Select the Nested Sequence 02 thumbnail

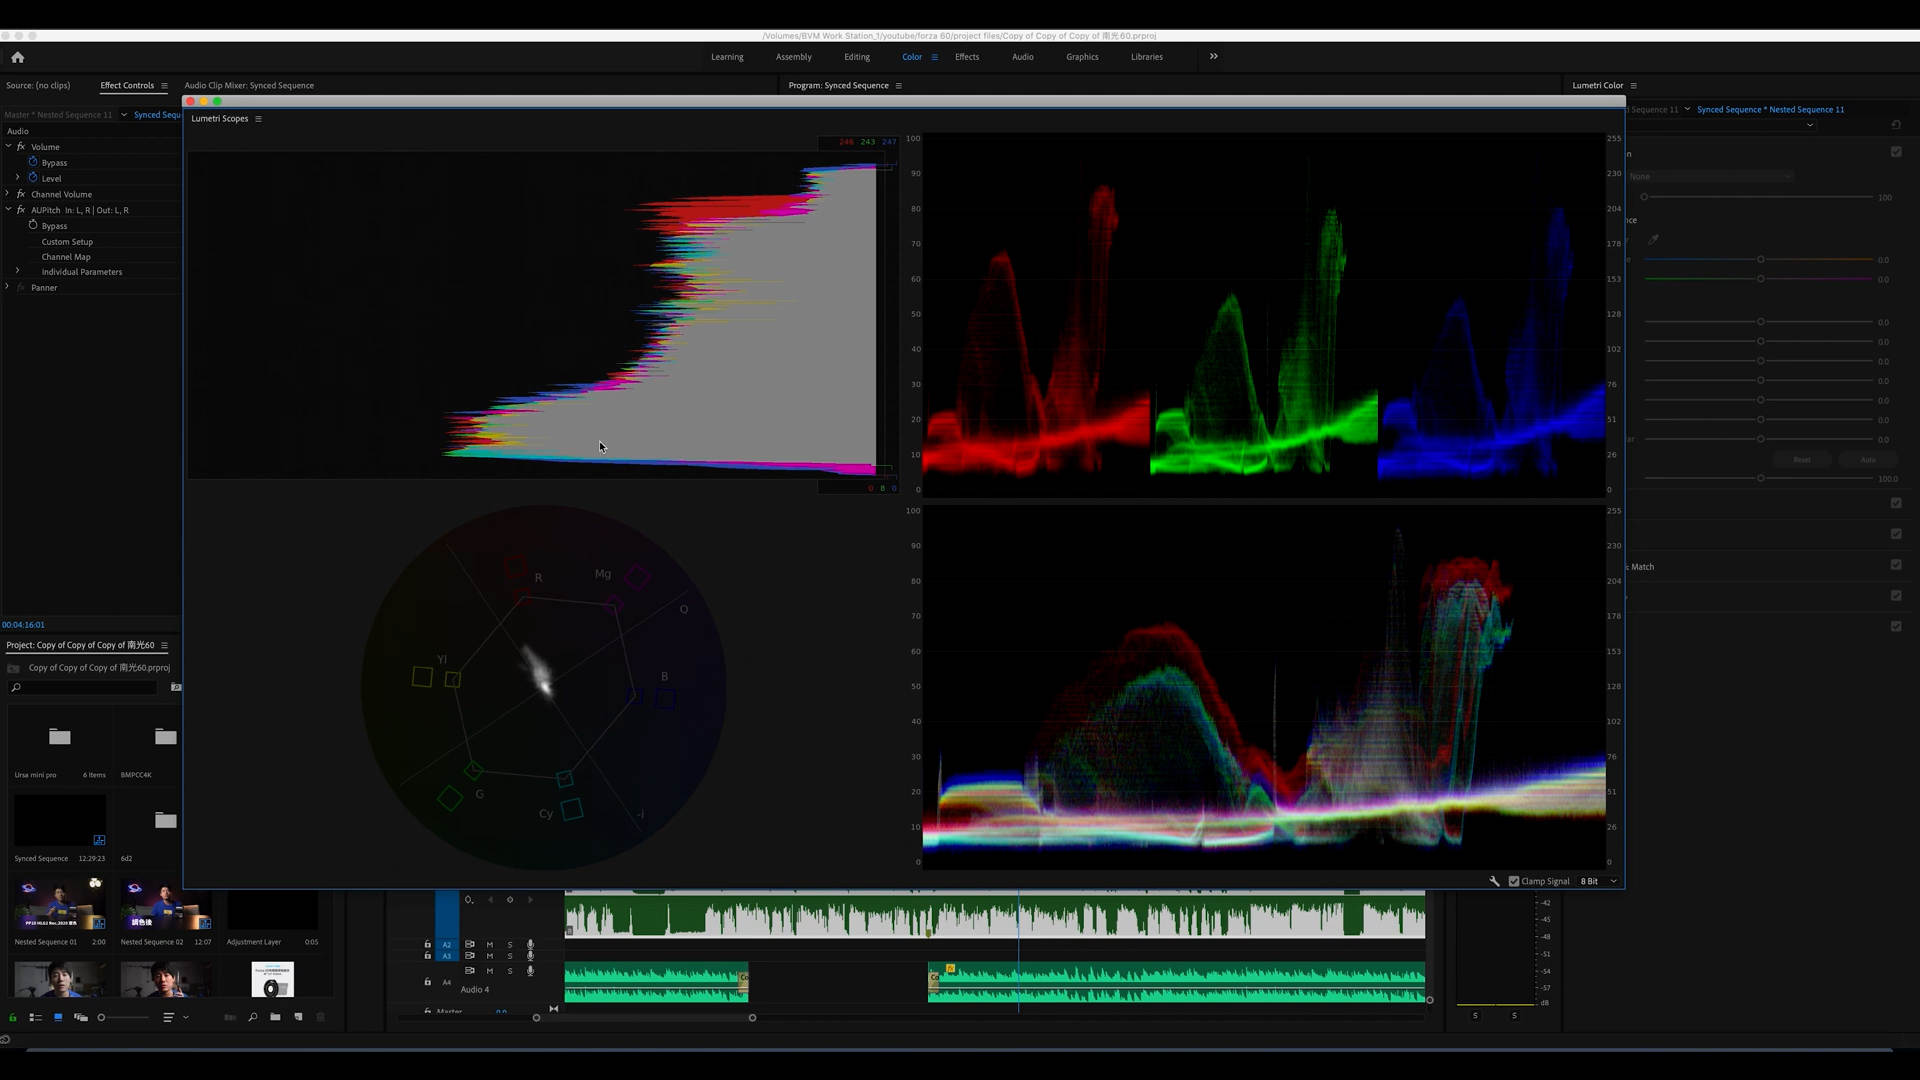[165, 905]
